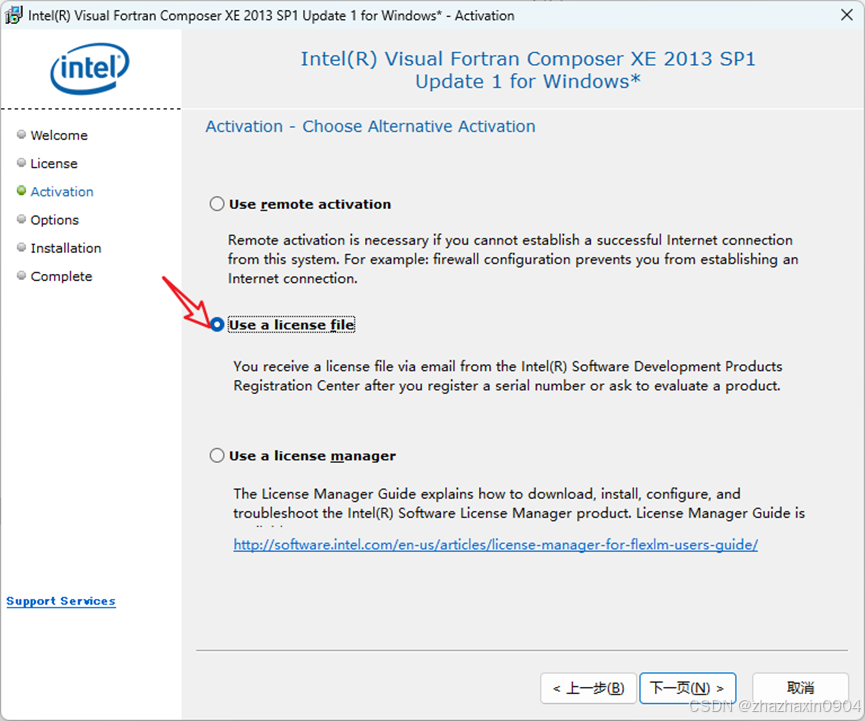Click green bullet beside Activation step
The height and width of the screenshot is (721, 865).
(22, 191)
